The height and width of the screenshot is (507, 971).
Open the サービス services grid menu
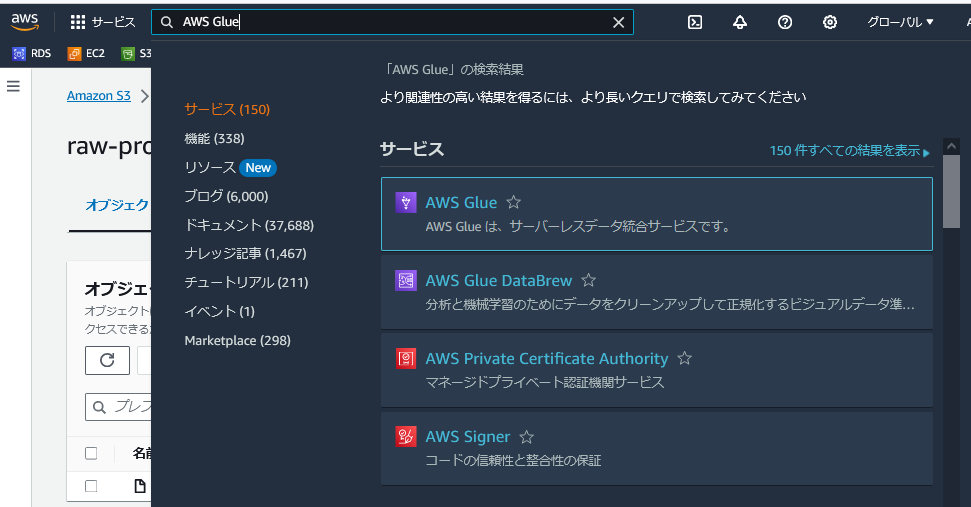tap(103, 22)
